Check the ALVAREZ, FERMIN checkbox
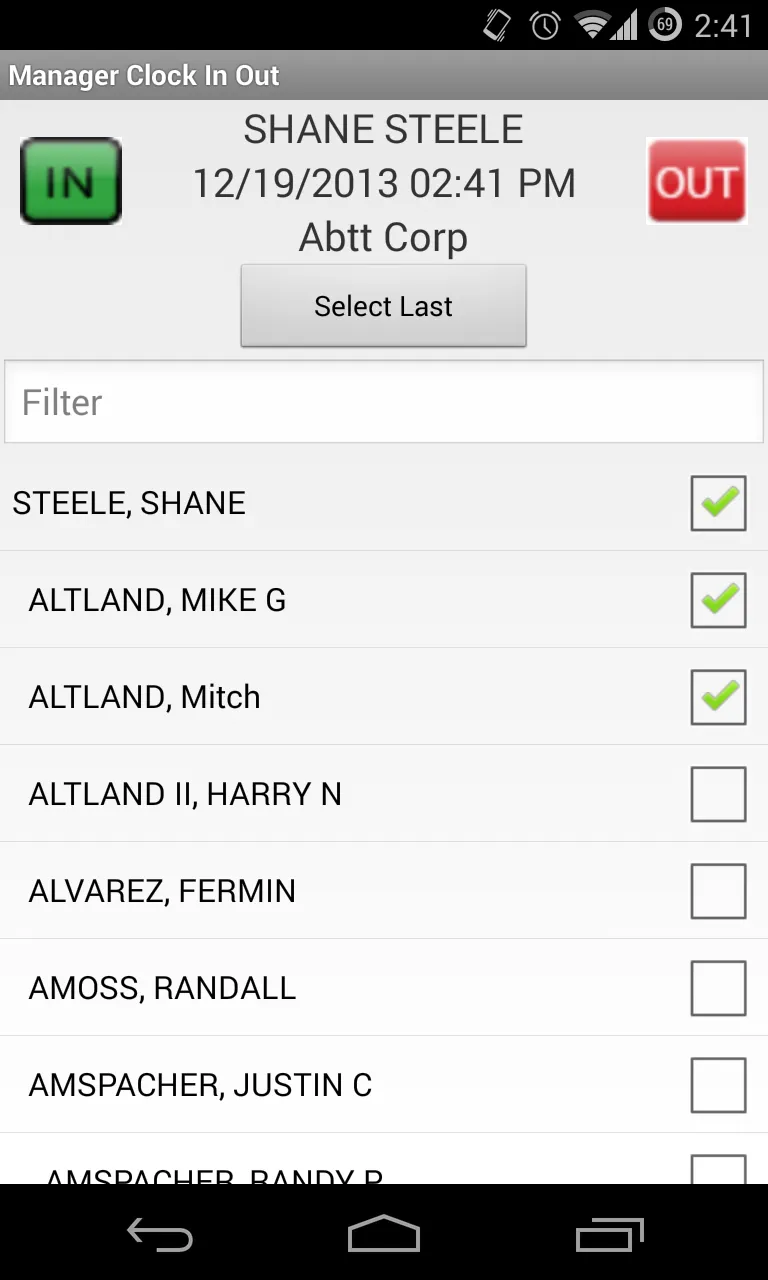Image resolution: width=768 pixels, height=1280 pixels. click(x=718, y=891)
